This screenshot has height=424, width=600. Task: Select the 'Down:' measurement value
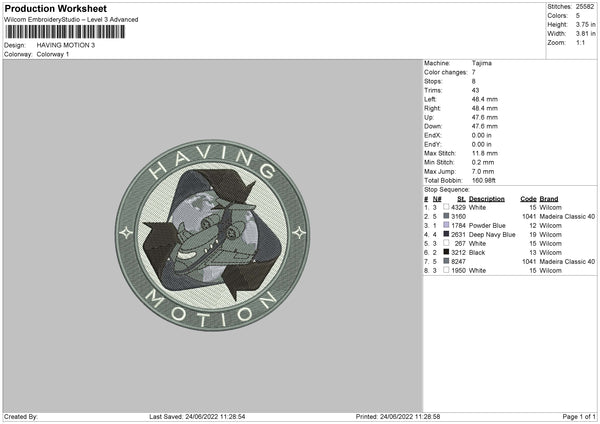click(x=485, y=126)
